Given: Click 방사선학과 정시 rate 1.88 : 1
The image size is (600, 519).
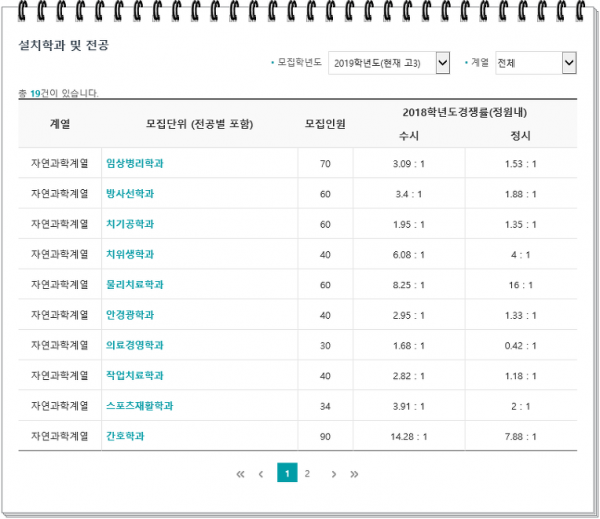Looking at the screenshot, I should (x=520, y=194).
